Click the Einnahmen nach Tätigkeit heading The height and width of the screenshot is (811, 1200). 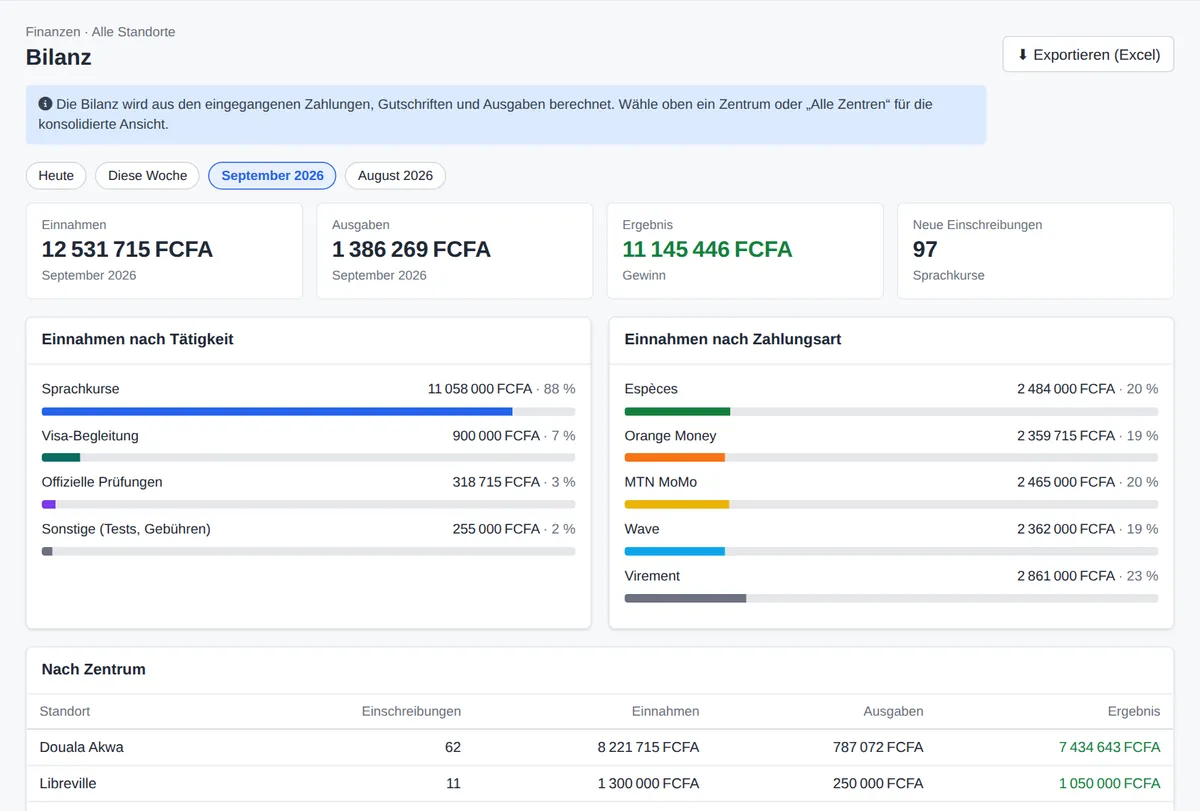[138, 340]
